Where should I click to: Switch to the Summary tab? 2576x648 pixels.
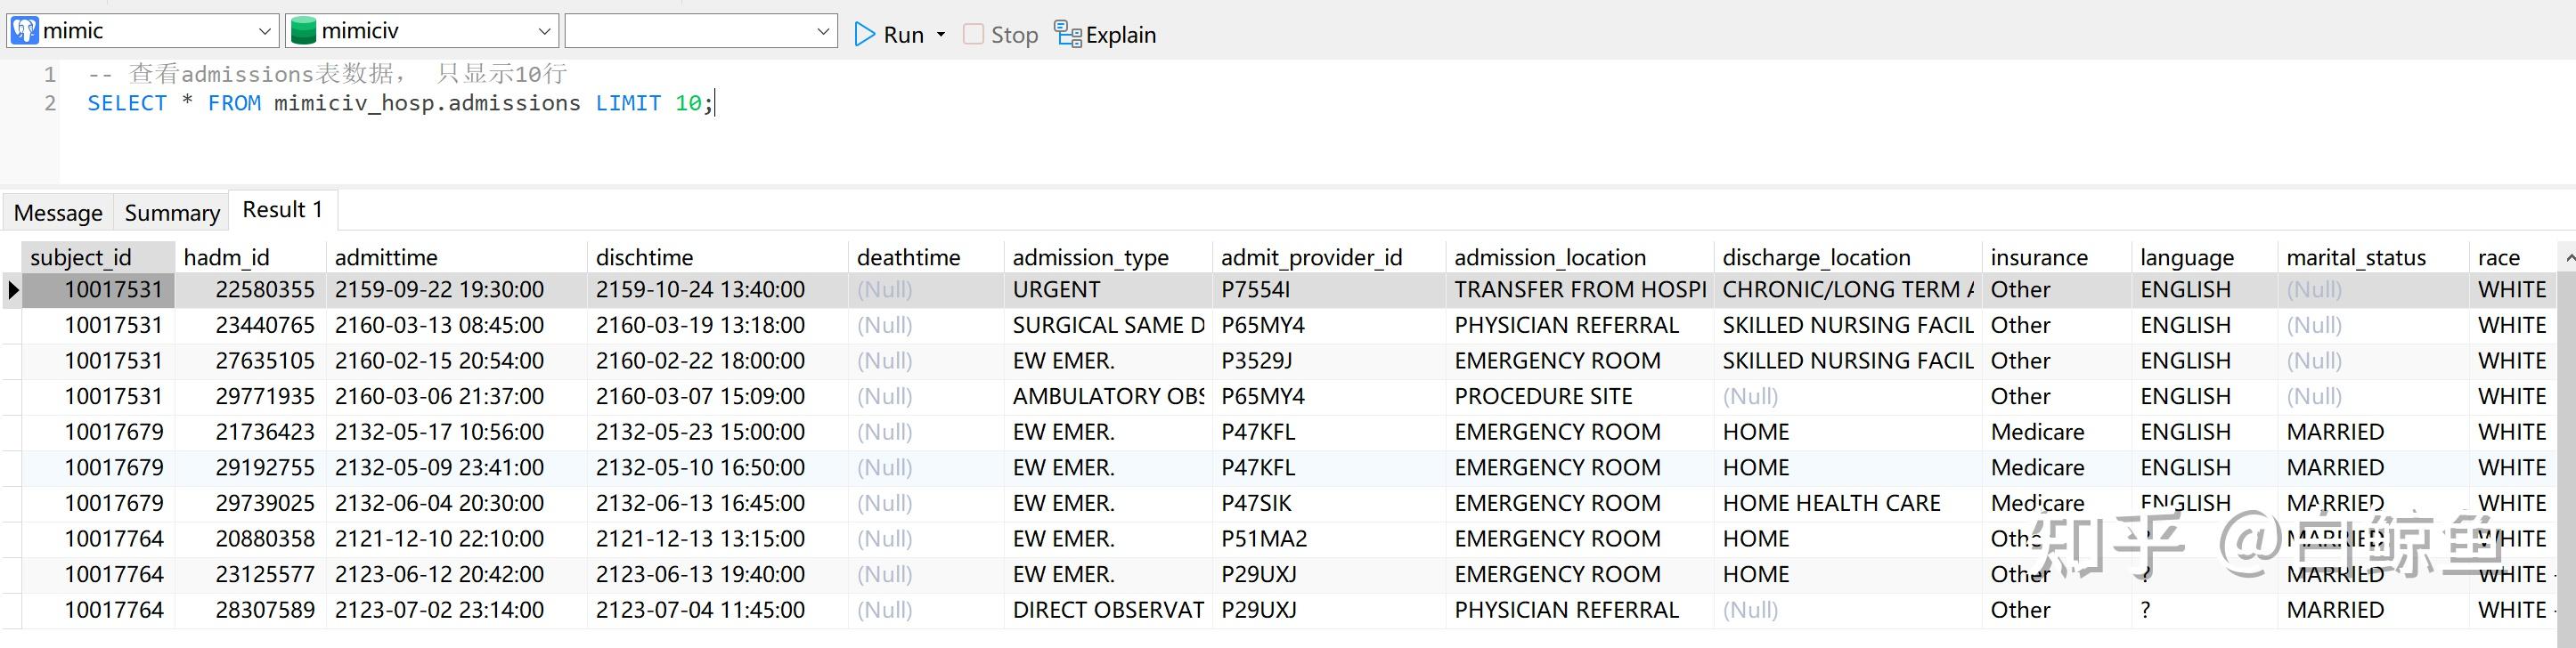[171, 212]
